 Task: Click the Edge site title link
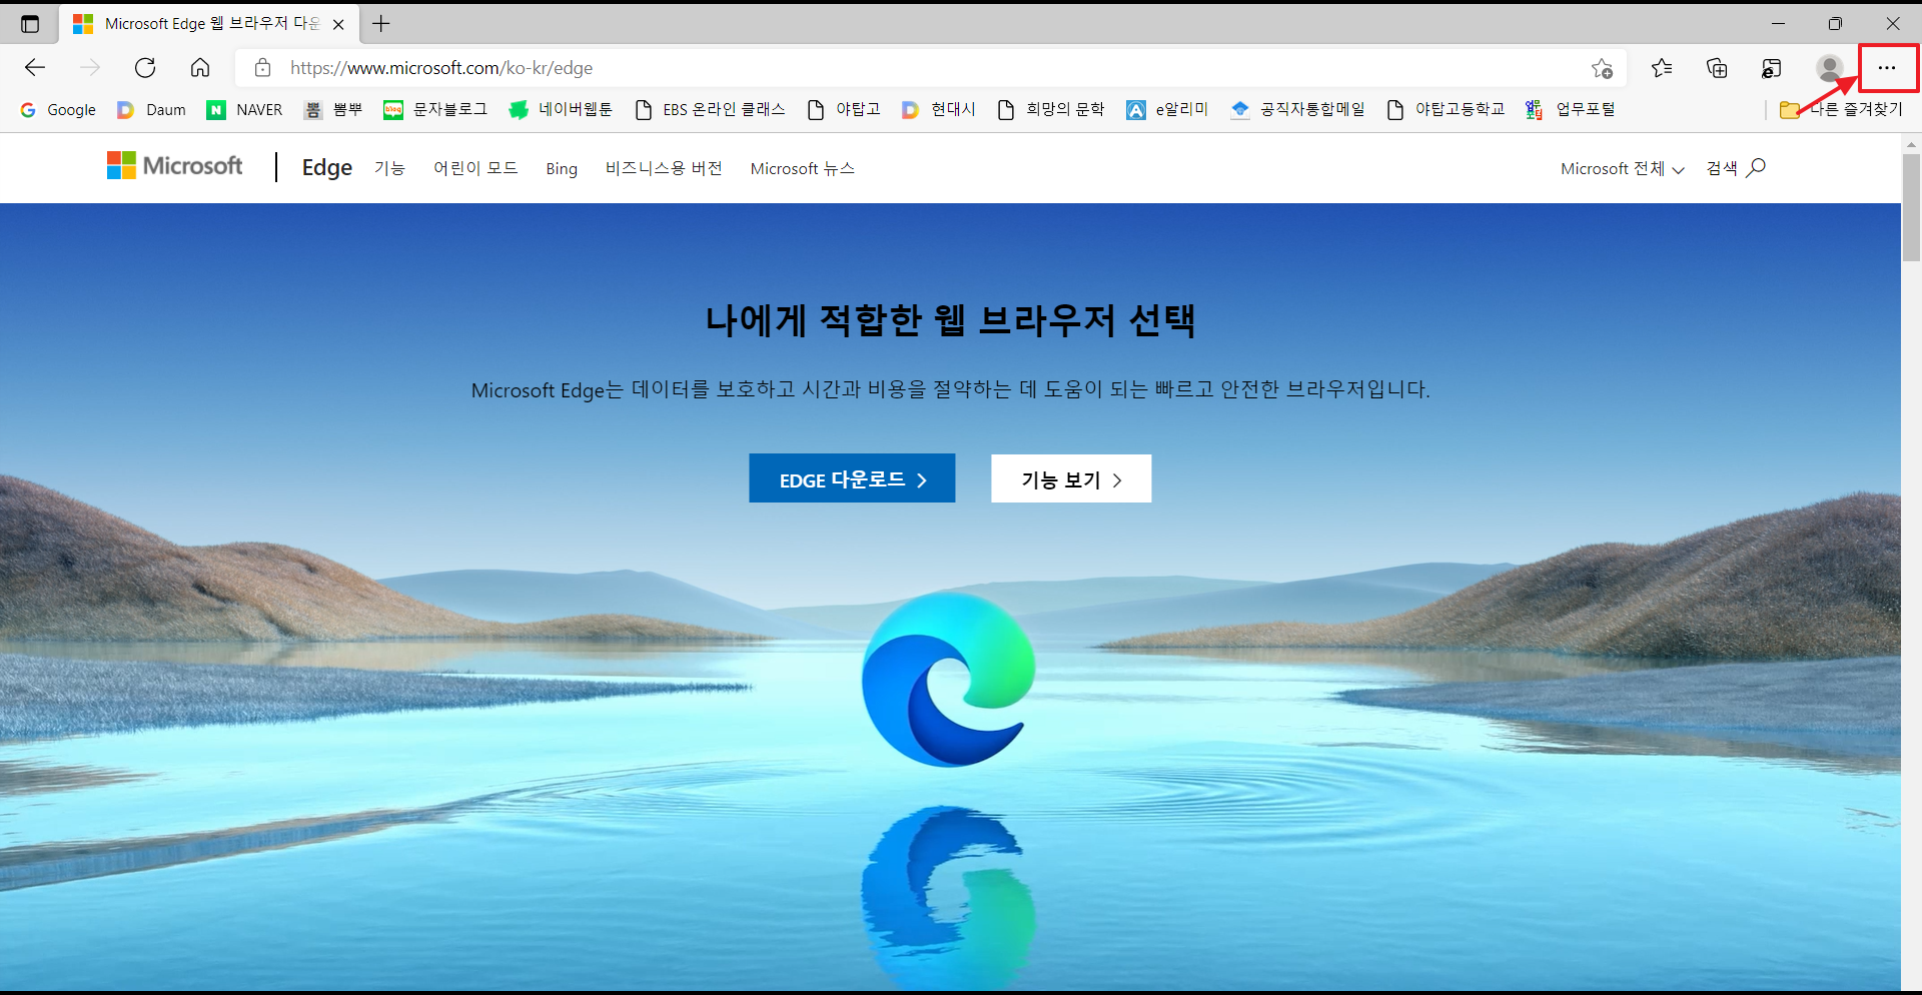(x=327, y=168)
